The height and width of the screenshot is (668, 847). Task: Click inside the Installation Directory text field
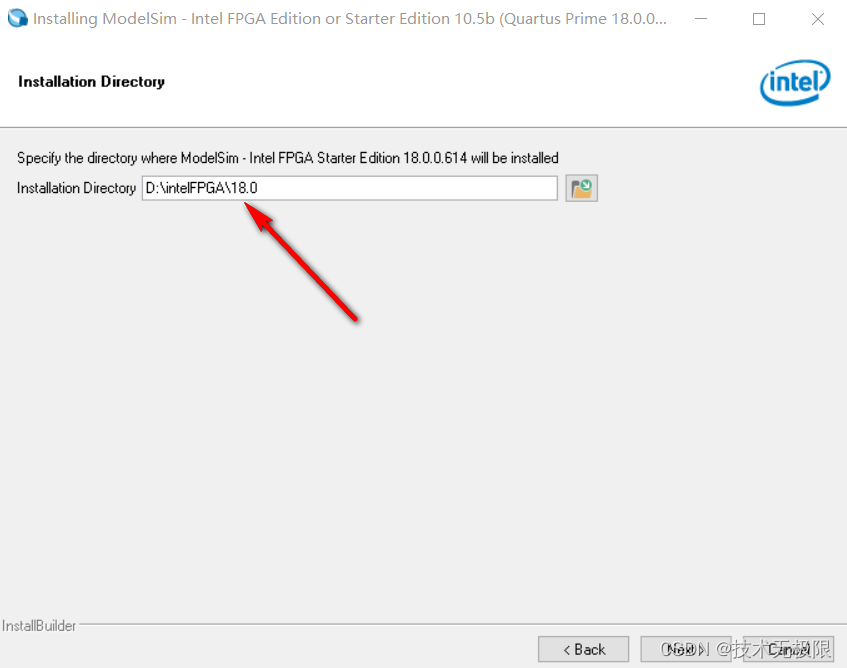(x=349, y=188)
